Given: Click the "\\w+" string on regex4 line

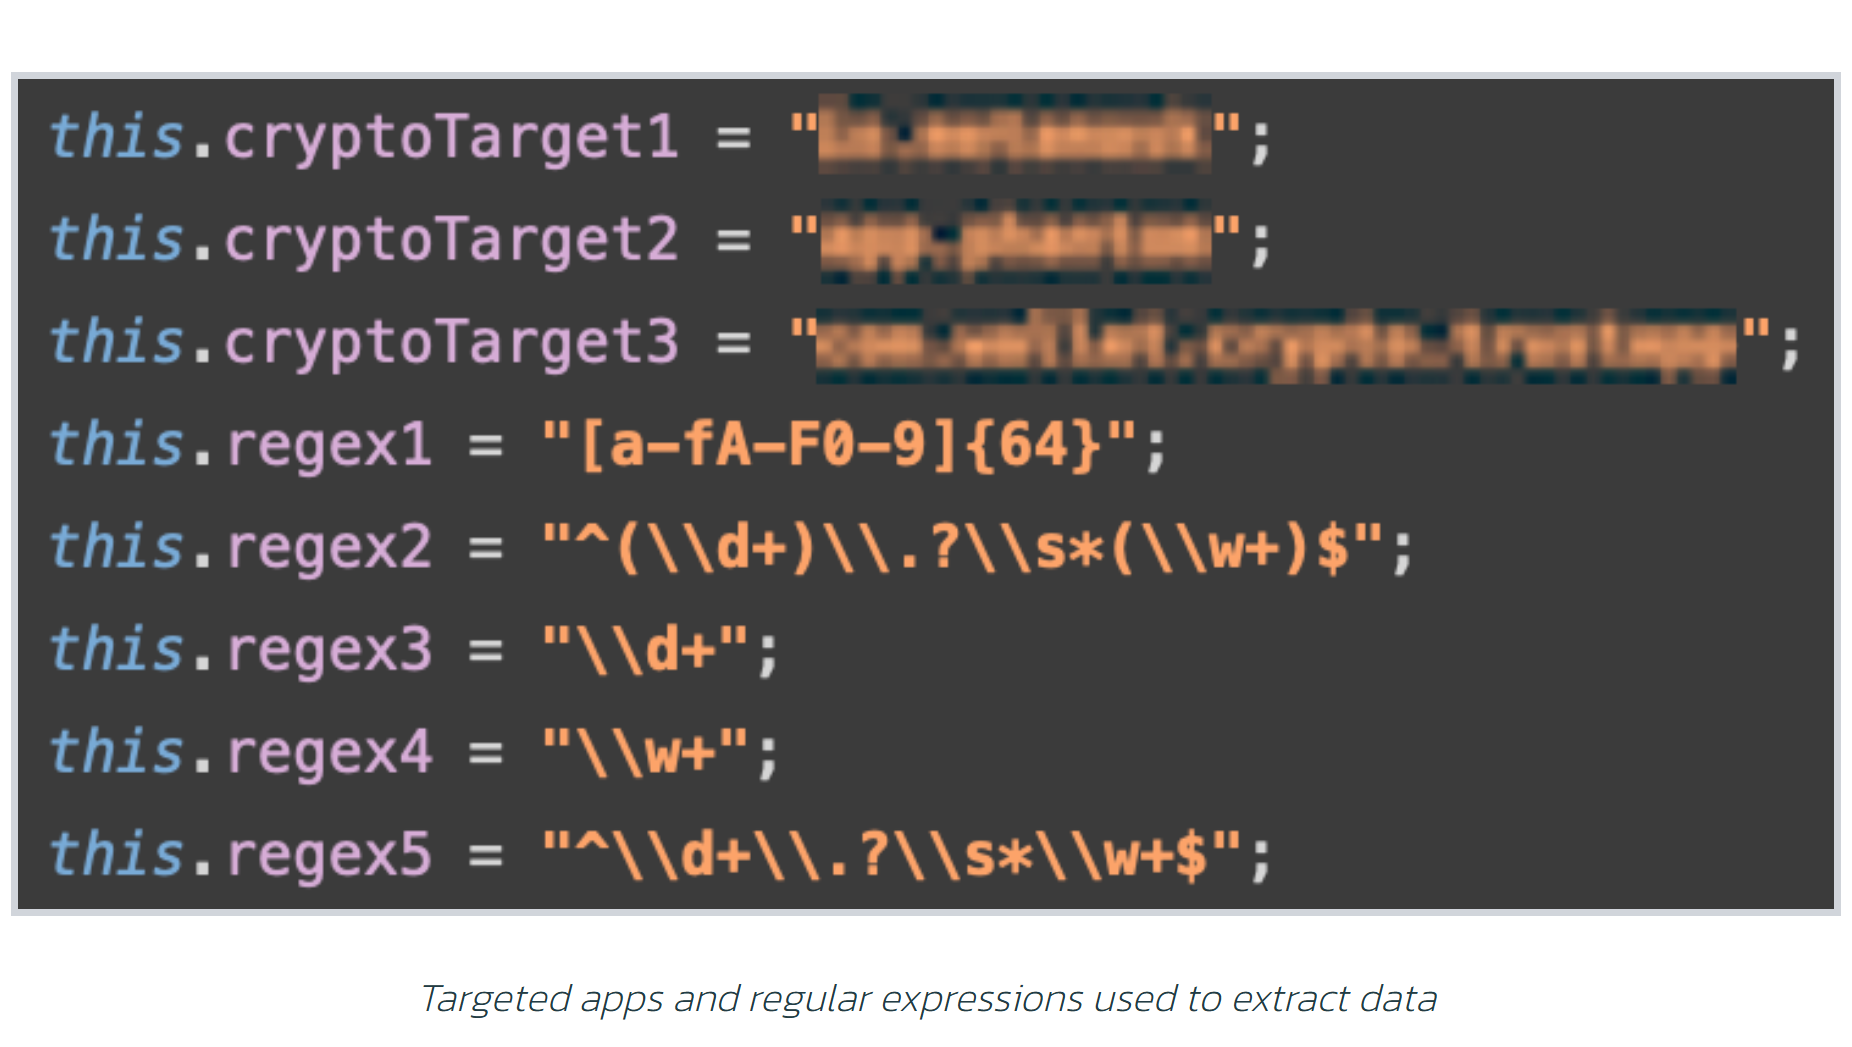Looking at the screenshot, I should (646, 753).
